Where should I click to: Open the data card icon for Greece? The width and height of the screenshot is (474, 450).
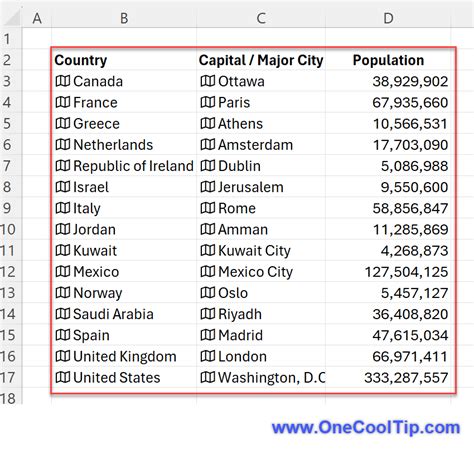tap(63, 123)
